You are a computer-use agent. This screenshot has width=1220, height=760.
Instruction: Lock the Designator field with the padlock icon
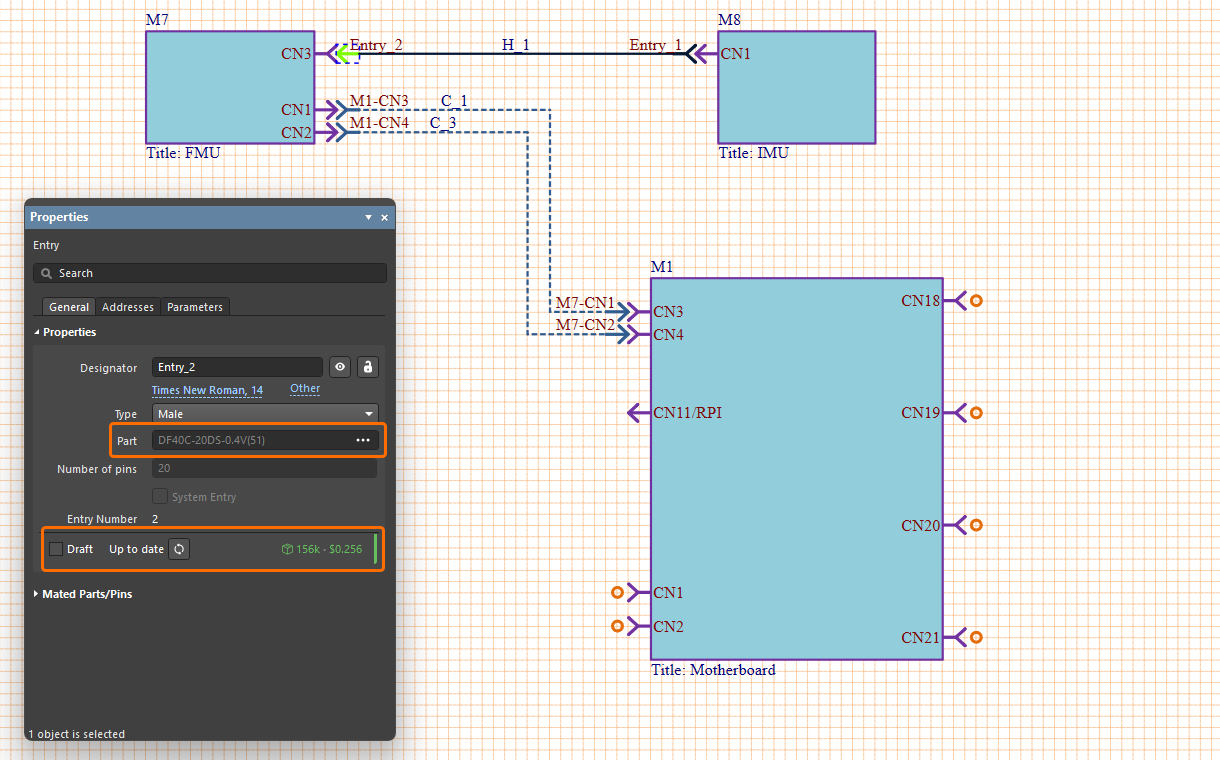[368, 367]
